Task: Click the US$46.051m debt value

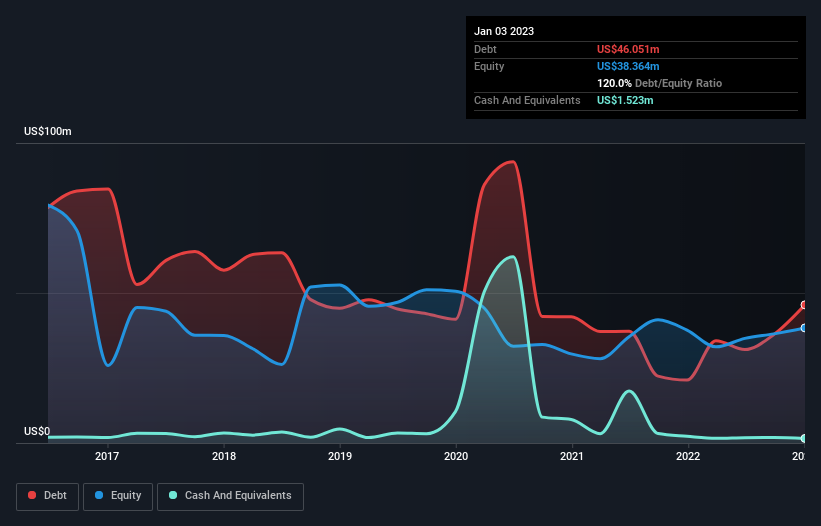Action: (628, 49)
